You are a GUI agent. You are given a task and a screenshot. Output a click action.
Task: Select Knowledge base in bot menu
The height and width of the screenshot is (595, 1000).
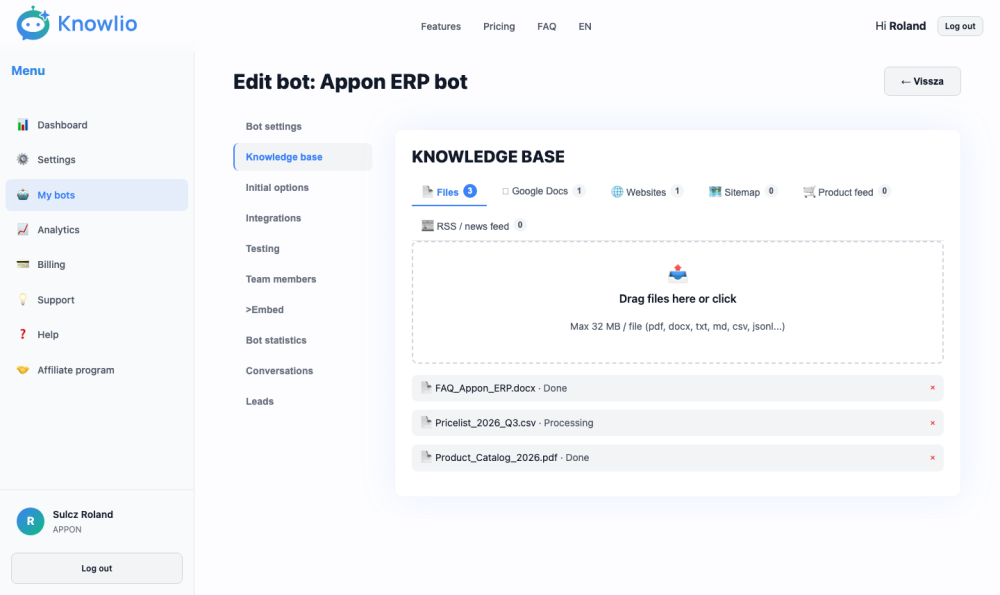[x=303, y=157]
